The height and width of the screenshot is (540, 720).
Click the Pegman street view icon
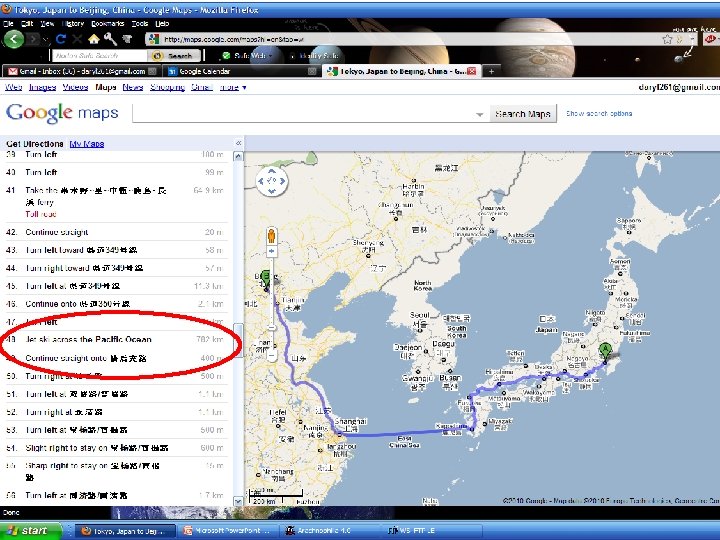point(271,236)
